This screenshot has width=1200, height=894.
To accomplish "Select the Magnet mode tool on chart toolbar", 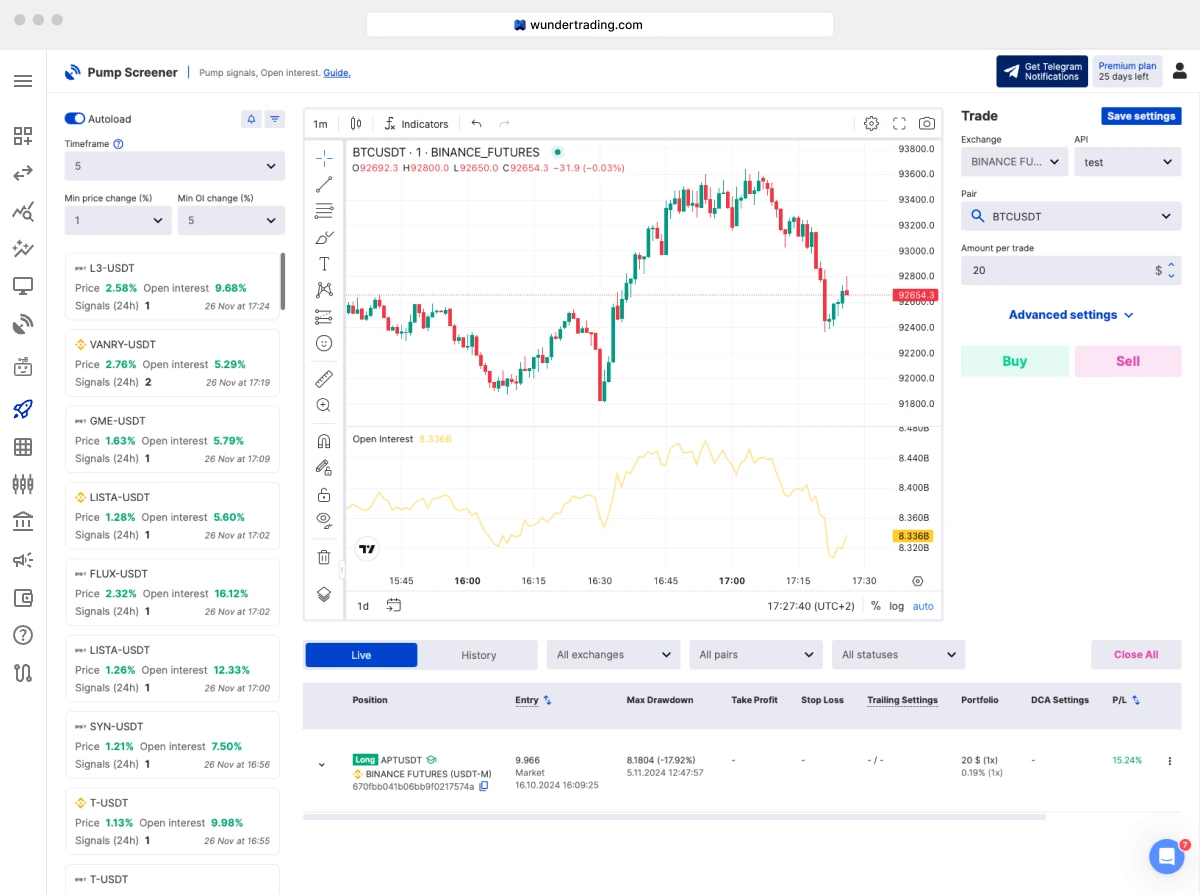I will [323, 440].
